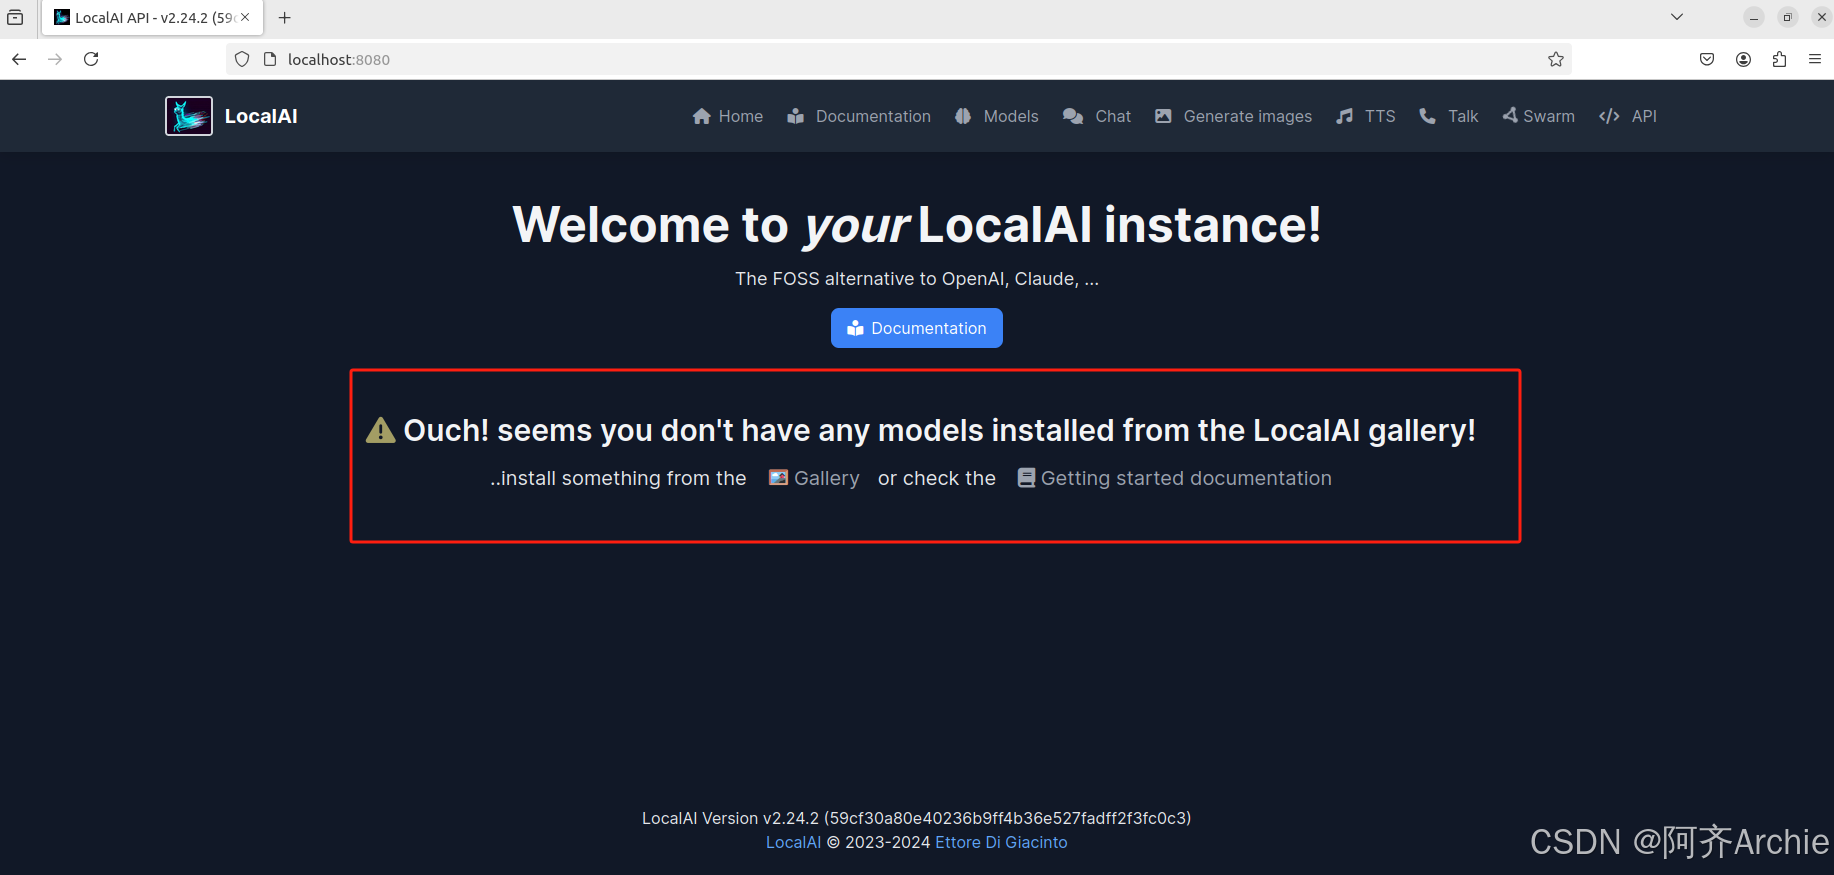Open the Firefox hamburger menu
The width and height of the screenshot is (1834, 875).
click(x=1815, y=59)
